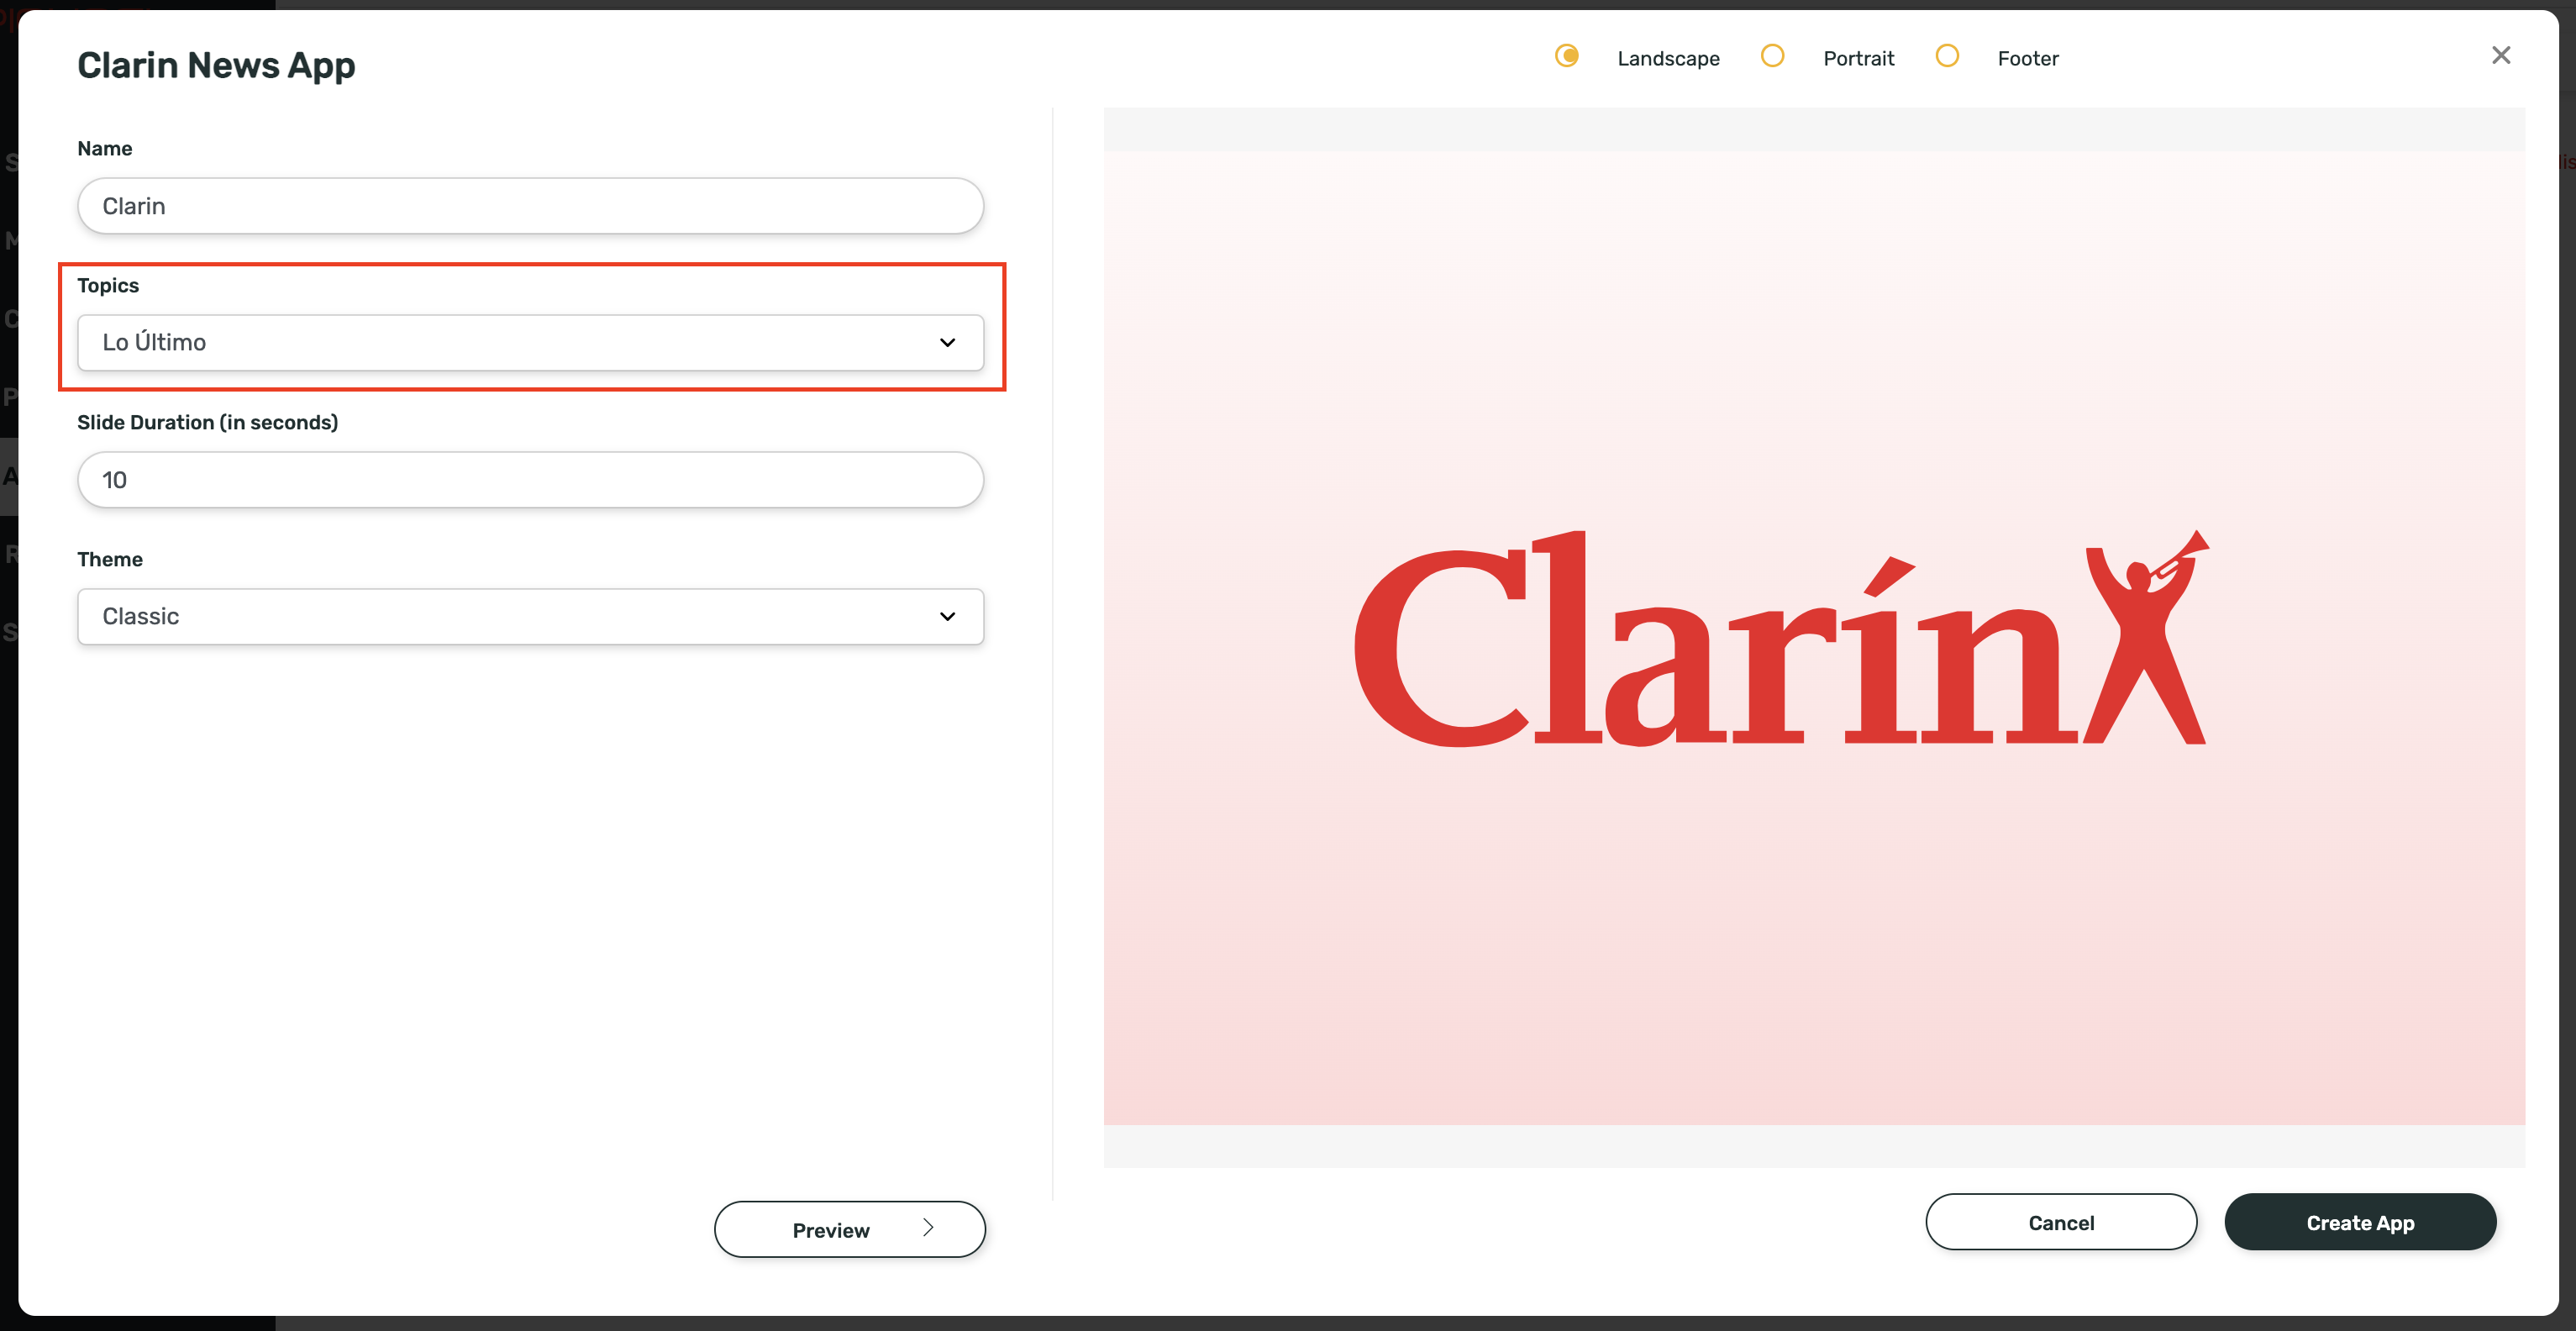Click the Topics field label

(108, 286)
